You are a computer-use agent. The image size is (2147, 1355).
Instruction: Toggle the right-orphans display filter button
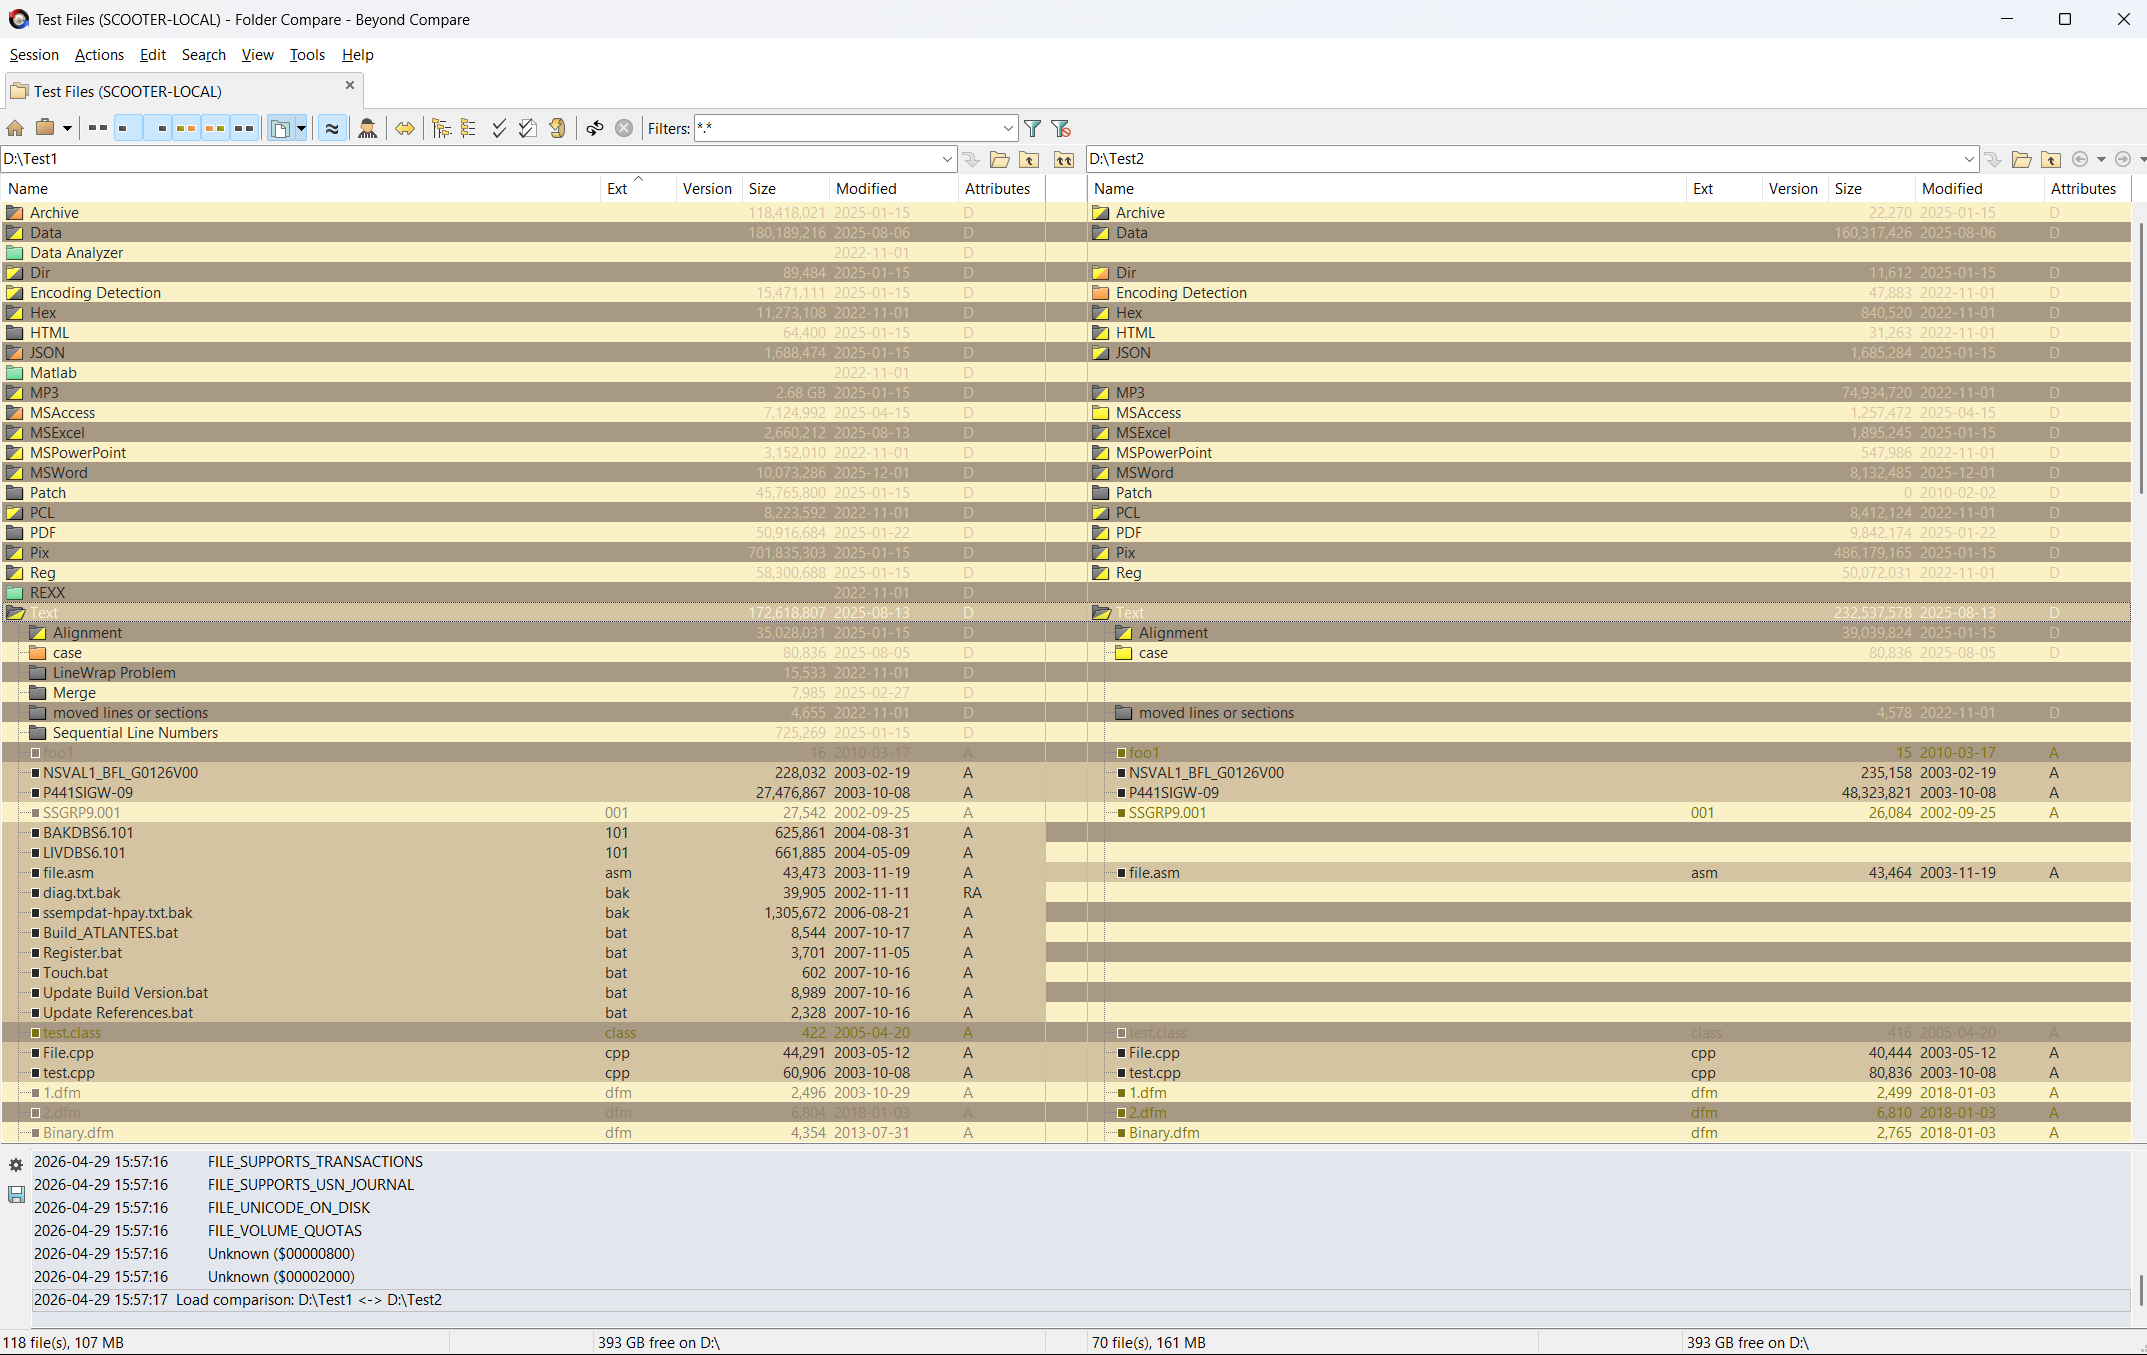(157, 128)
